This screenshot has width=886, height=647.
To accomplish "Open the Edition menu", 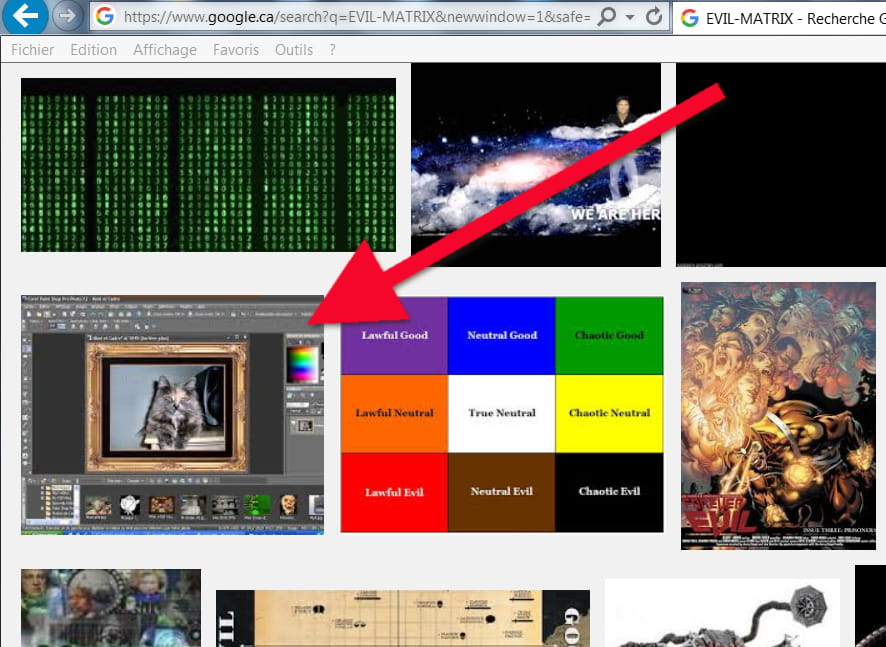I will point(94,49).
